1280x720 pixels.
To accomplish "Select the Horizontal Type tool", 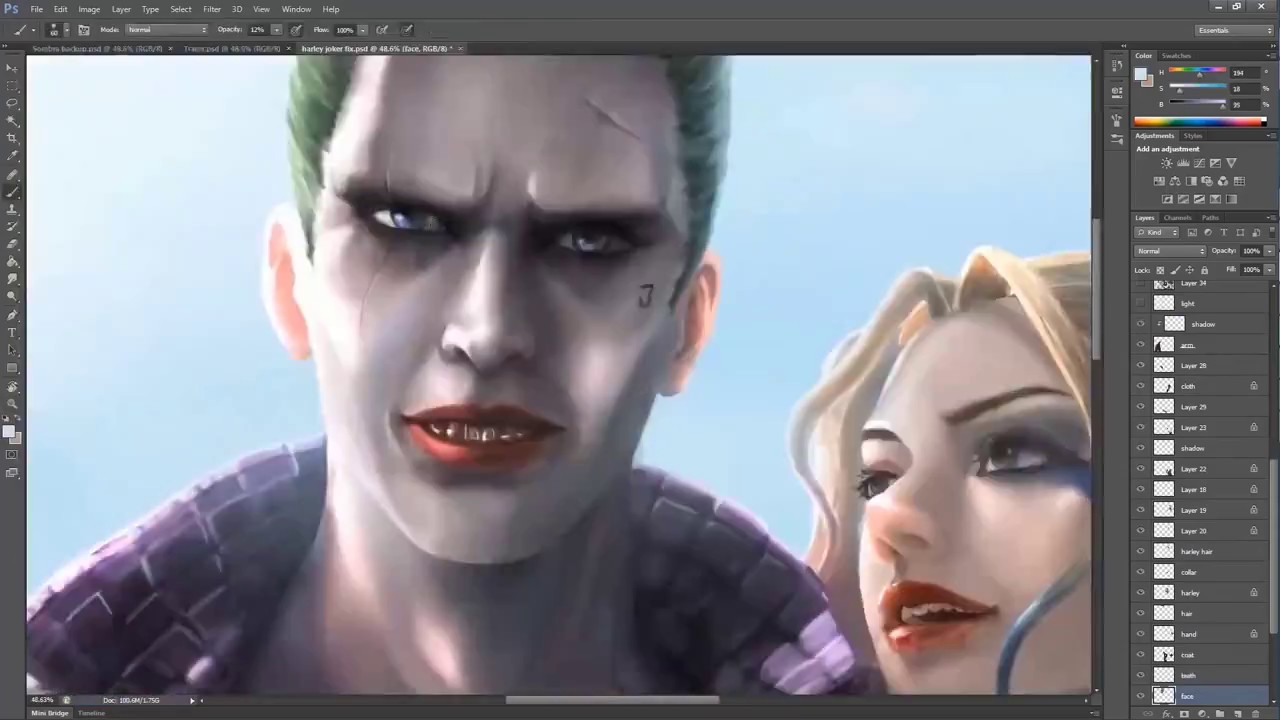I will (x=12, y=332).
